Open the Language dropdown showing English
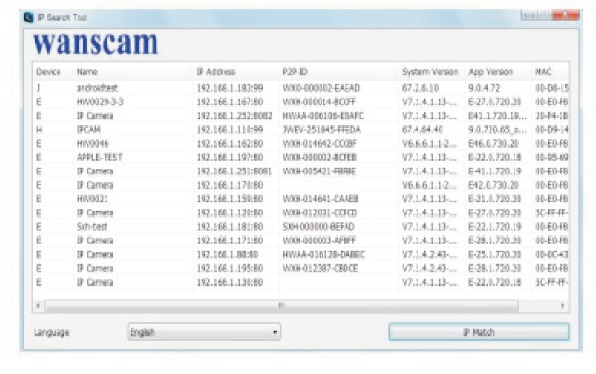The height and width of the screenshot is (374, 596). tap(204, 332)
